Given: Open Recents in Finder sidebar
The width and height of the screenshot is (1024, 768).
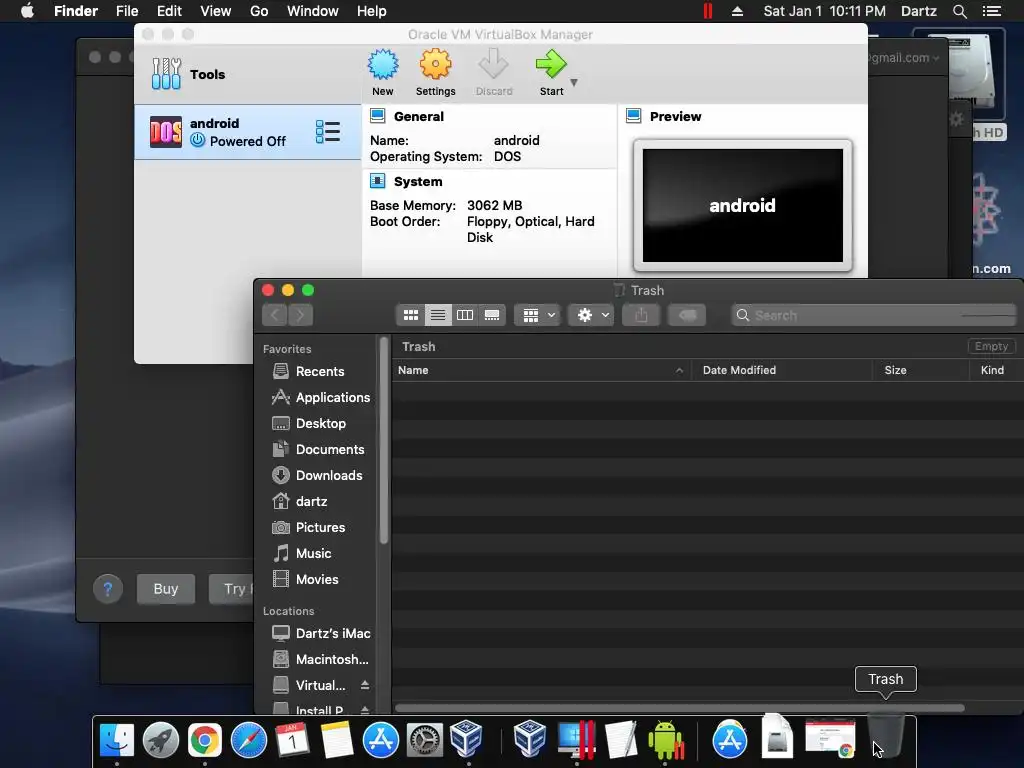Looking at the screenshot, I should [319, 371].
